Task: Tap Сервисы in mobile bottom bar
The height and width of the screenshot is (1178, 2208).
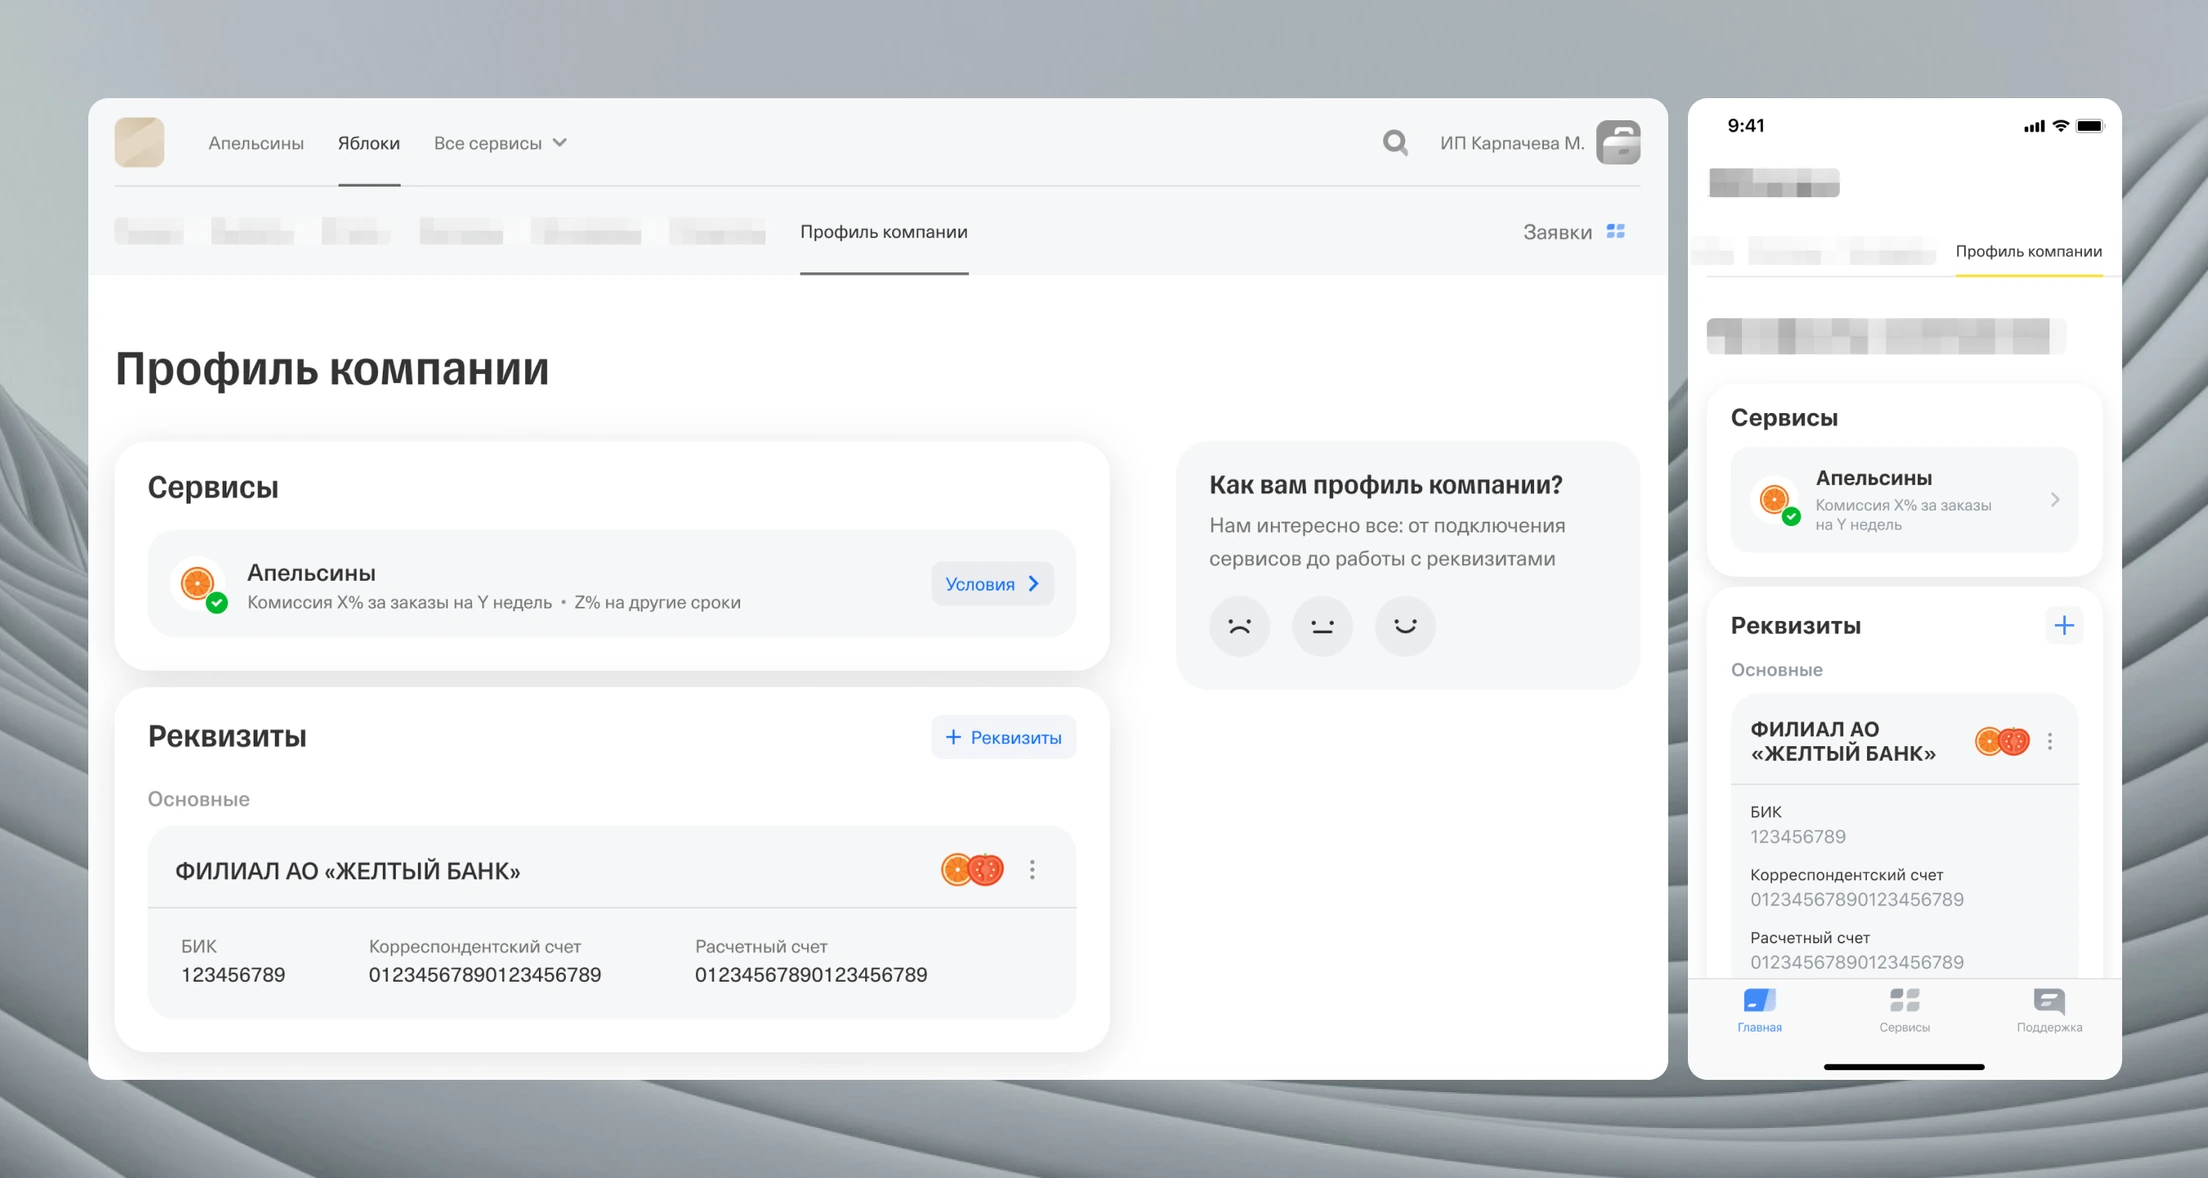Action: pyautogui.click(x=1904, y=1010)
